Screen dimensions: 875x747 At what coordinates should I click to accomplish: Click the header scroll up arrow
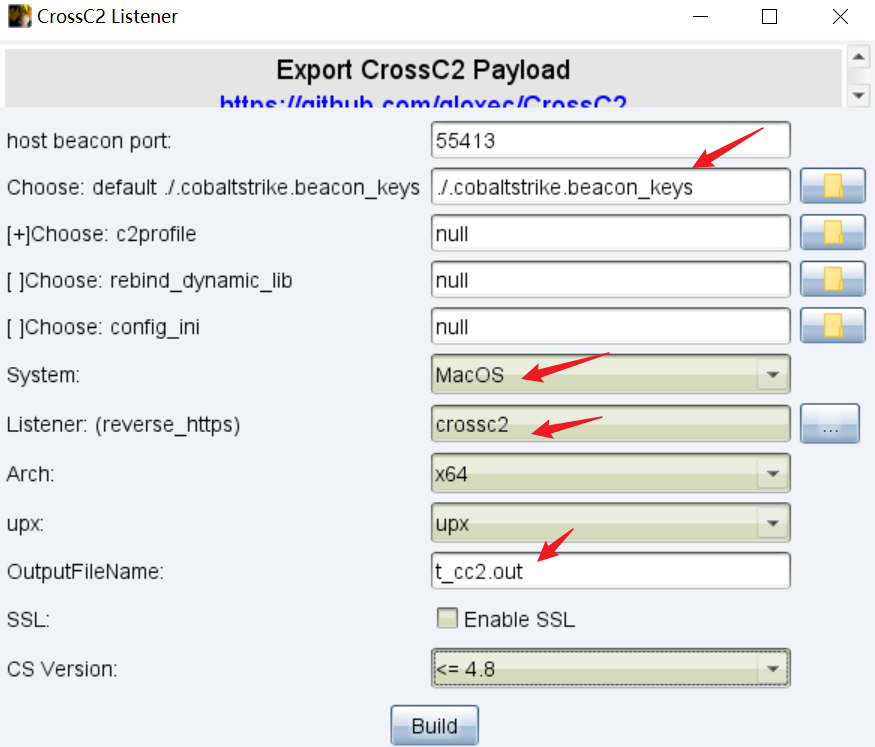859,57
